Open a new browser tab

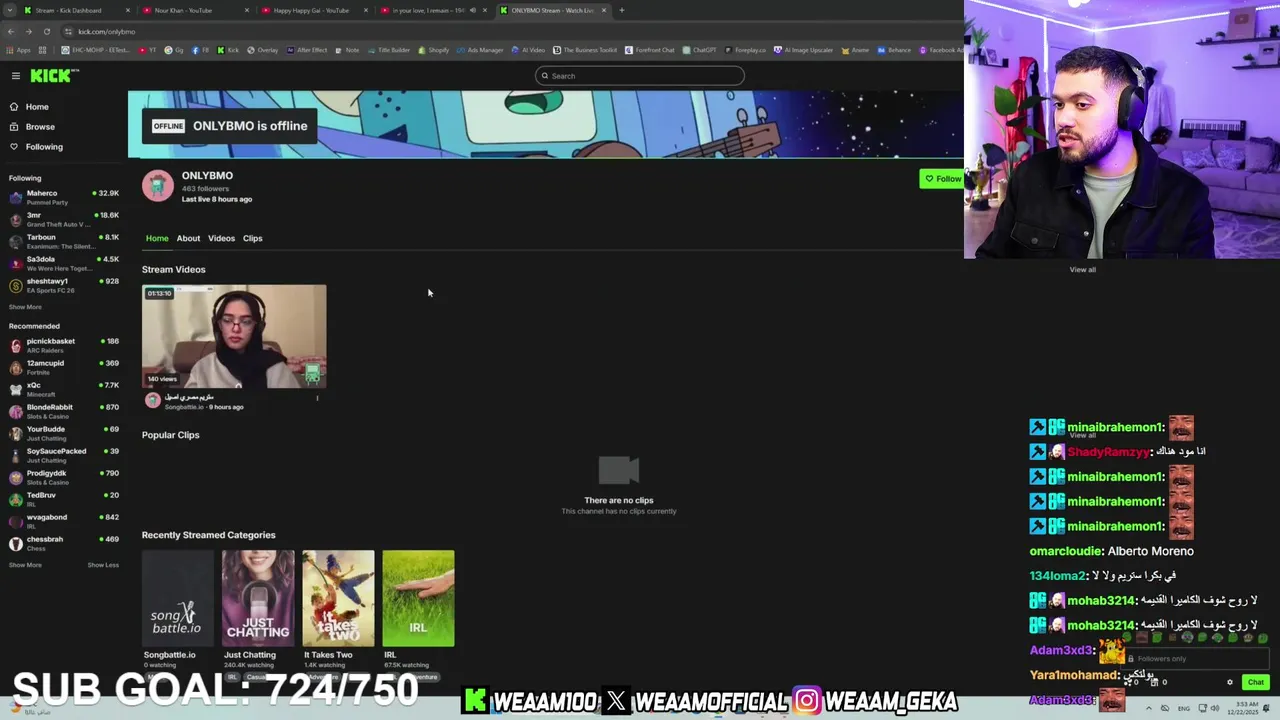[x=621, y=10]
